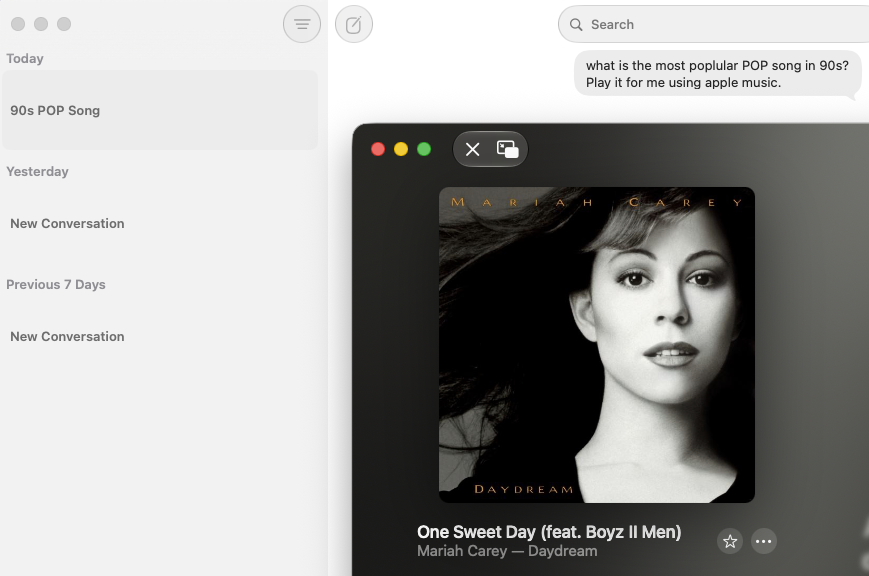Click Mariah Carey — Daydream subtitle
The width and height of the screenshot is (869, 576).
(x=507, y=551)
